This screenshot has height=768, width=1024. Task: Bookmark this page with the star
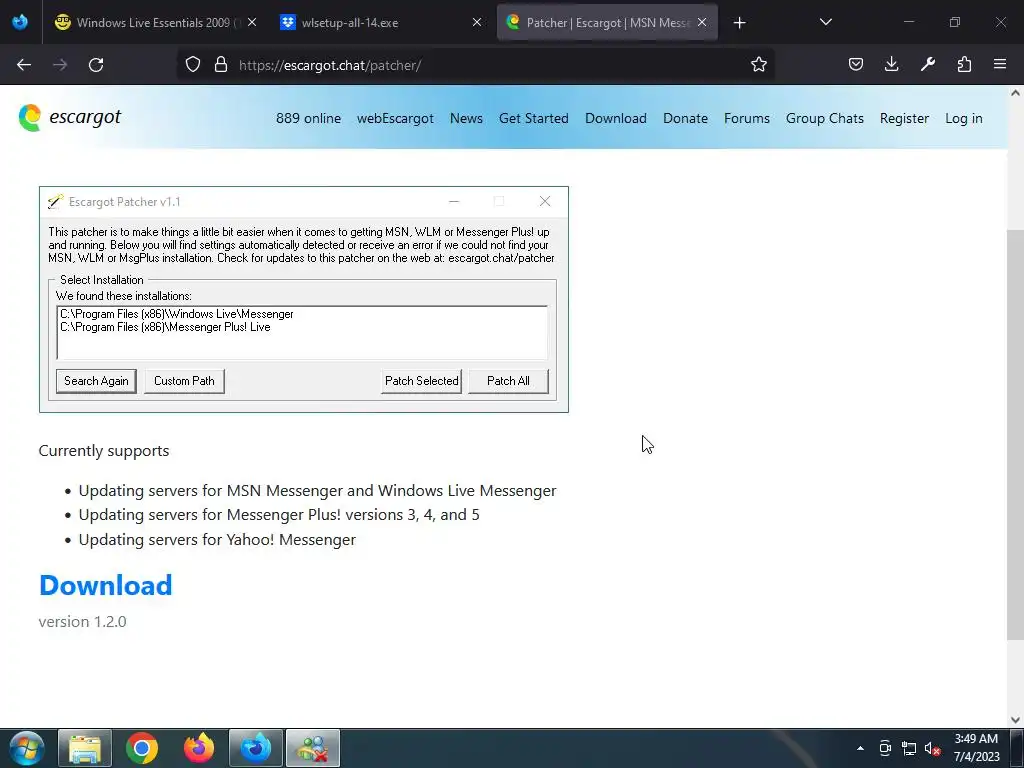758,65
